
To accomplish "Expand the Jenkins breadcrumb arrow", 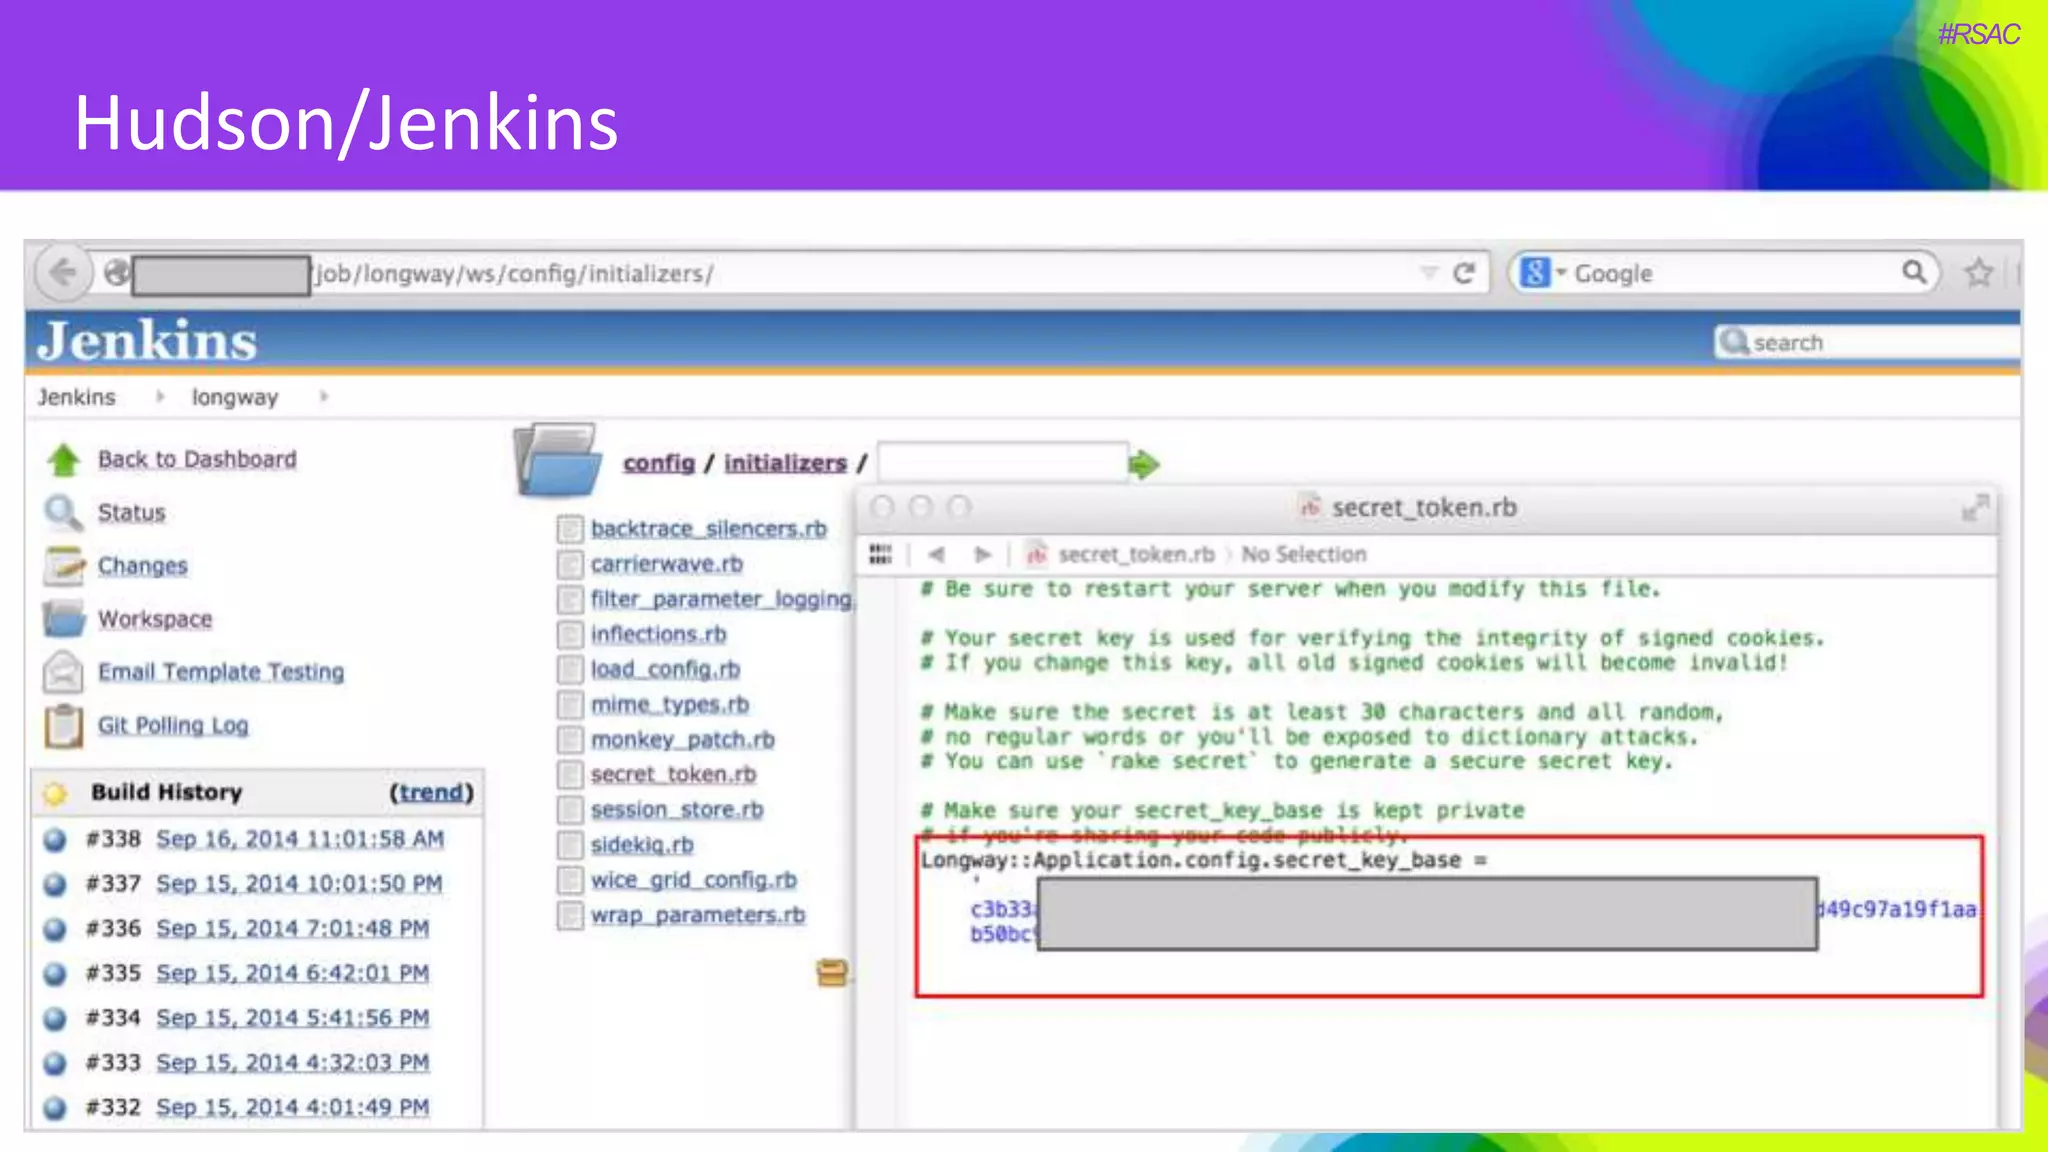I will (160, 397).
